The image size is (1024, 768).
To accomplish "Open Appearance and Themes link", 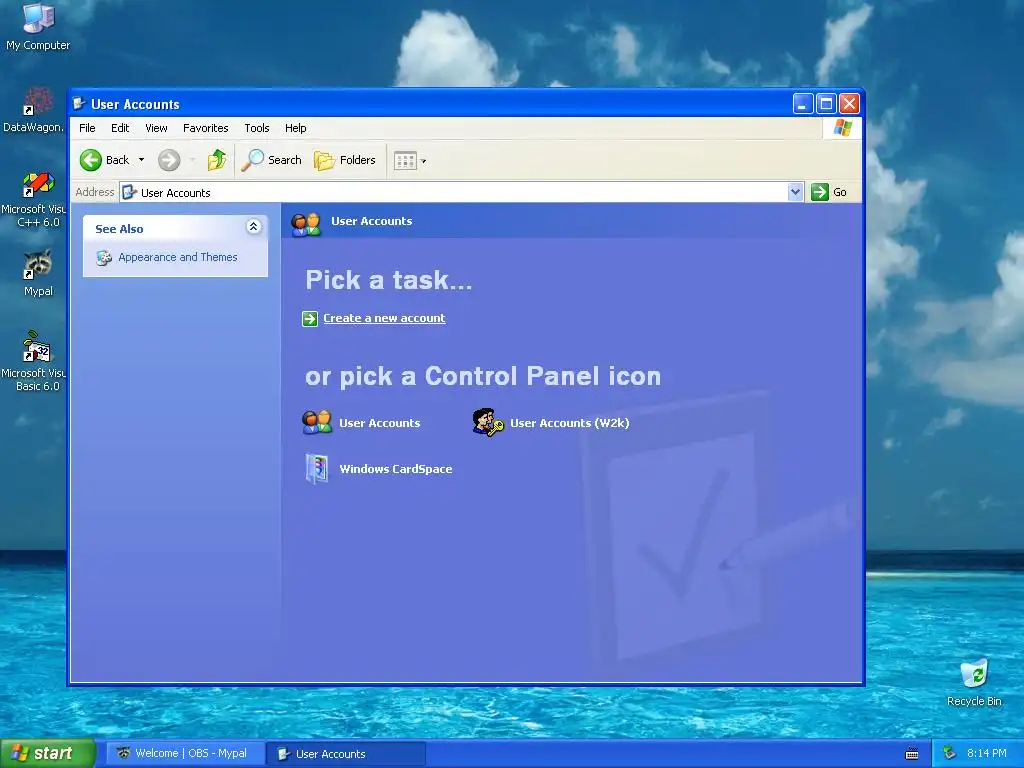I will [178, 257].
